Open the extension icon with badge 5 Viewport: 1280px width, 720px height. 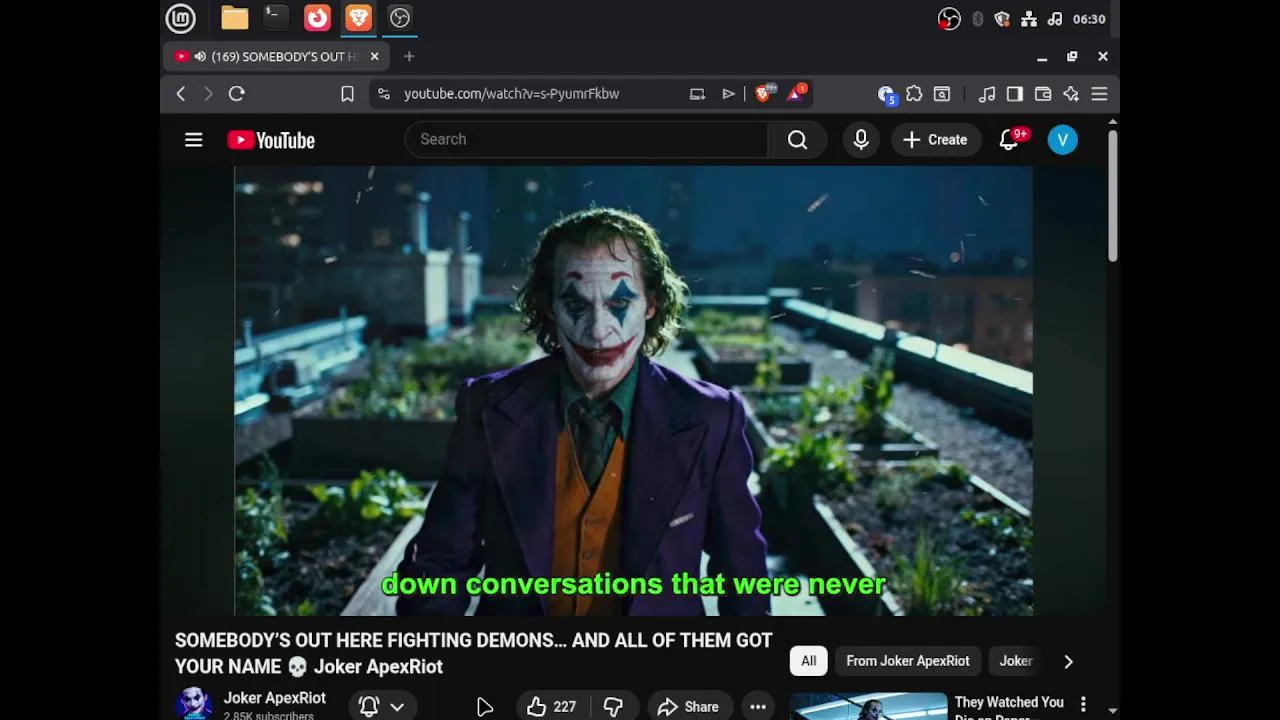(x=886, y=95)
